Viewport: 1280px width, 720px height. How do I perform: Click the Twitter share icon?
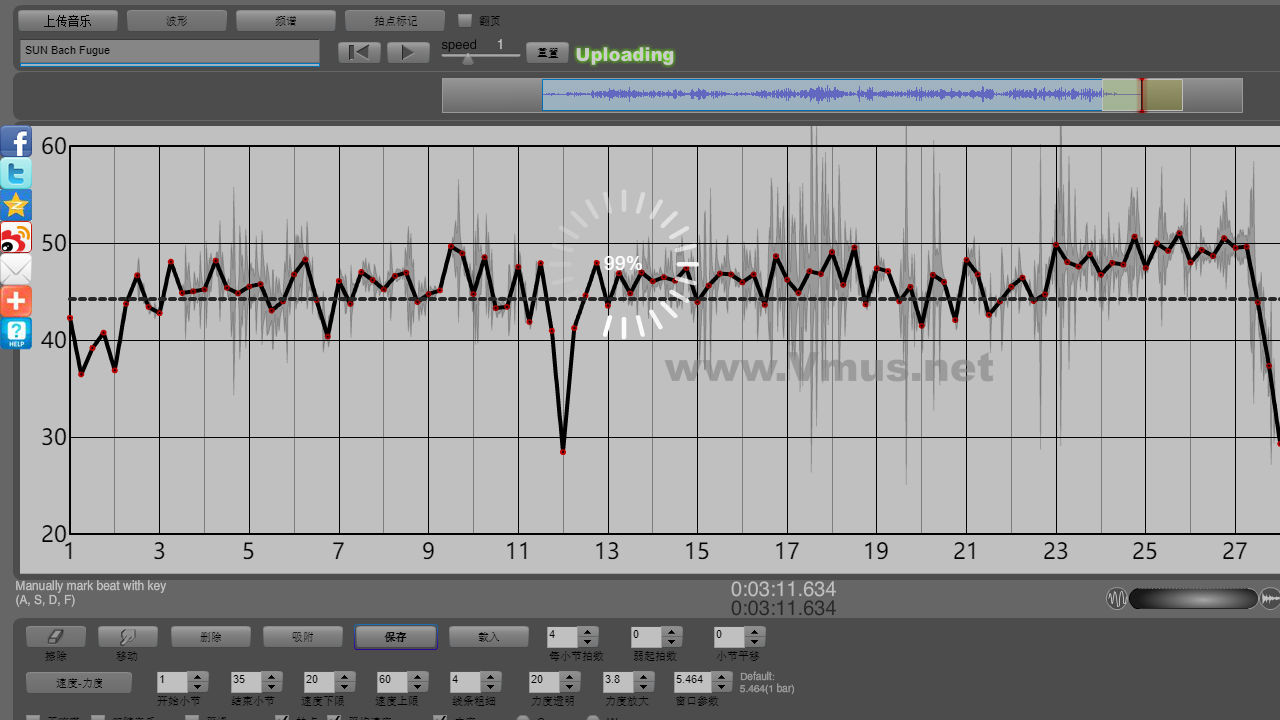(x=16, y=174)
